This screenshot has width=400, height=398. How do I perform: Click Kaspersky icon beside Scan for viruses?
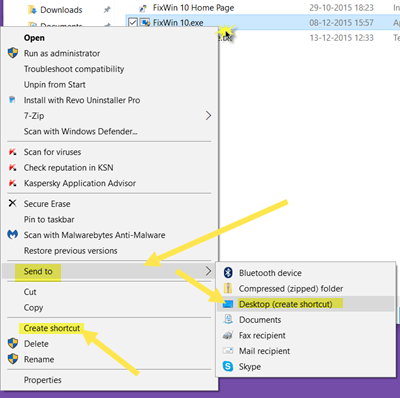(13, 152)
